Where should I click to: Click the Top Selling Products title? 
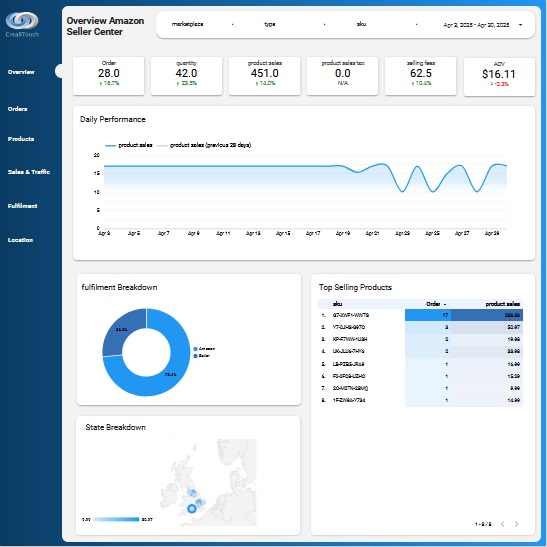click(355, 287)
